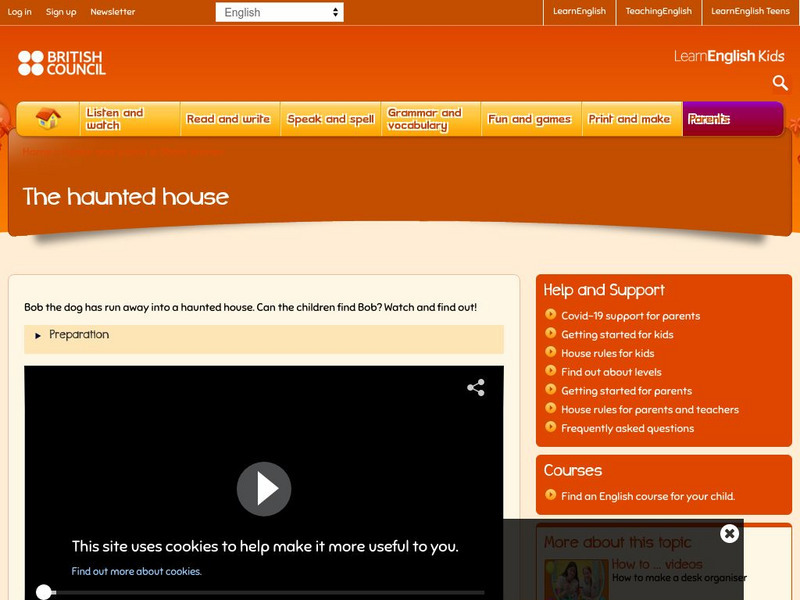
Task: Click the video progress slider handle
Action: click(x=44, y=592)
